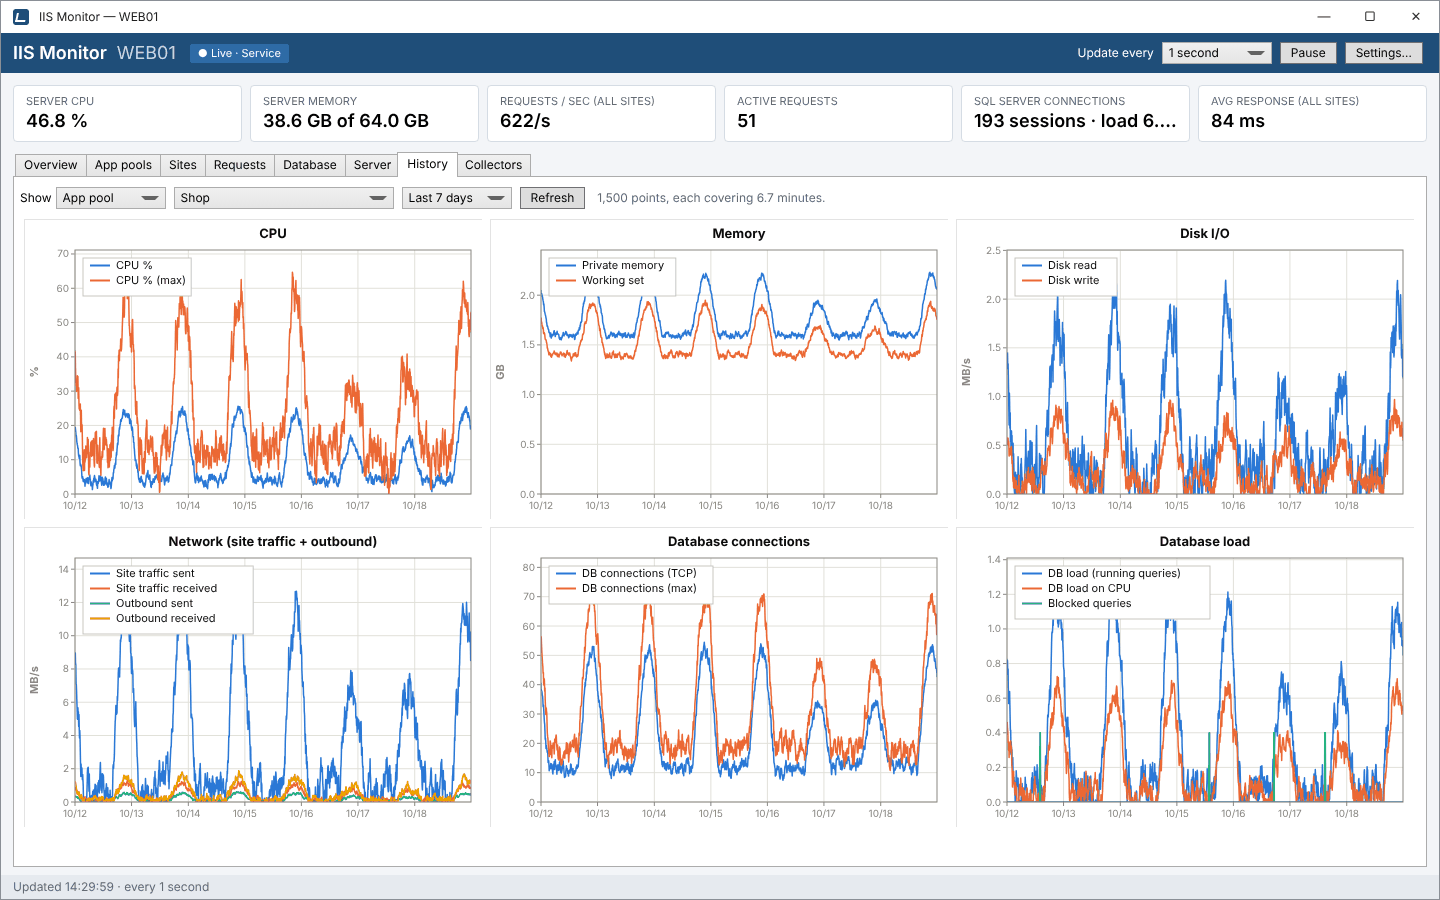Click the DB load on CPU legend entry
The height and width of the screenshot is (900, 1440).
tap(1076, 588)
